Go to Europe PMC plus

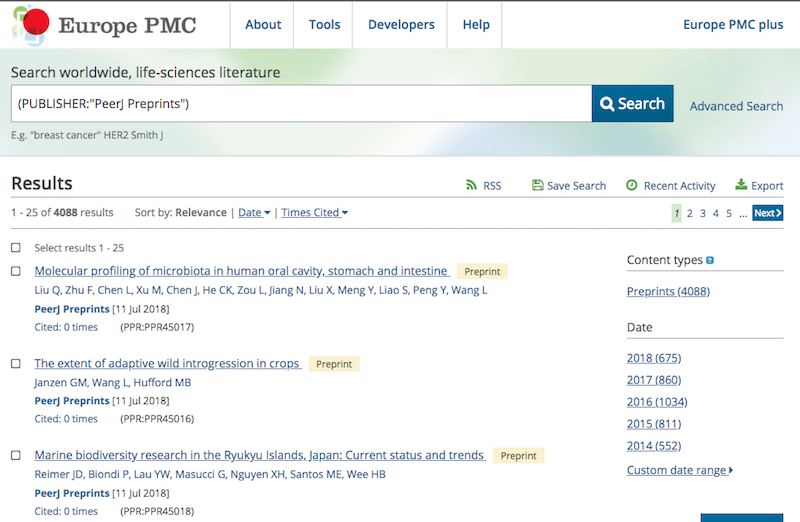click(733, 24)
